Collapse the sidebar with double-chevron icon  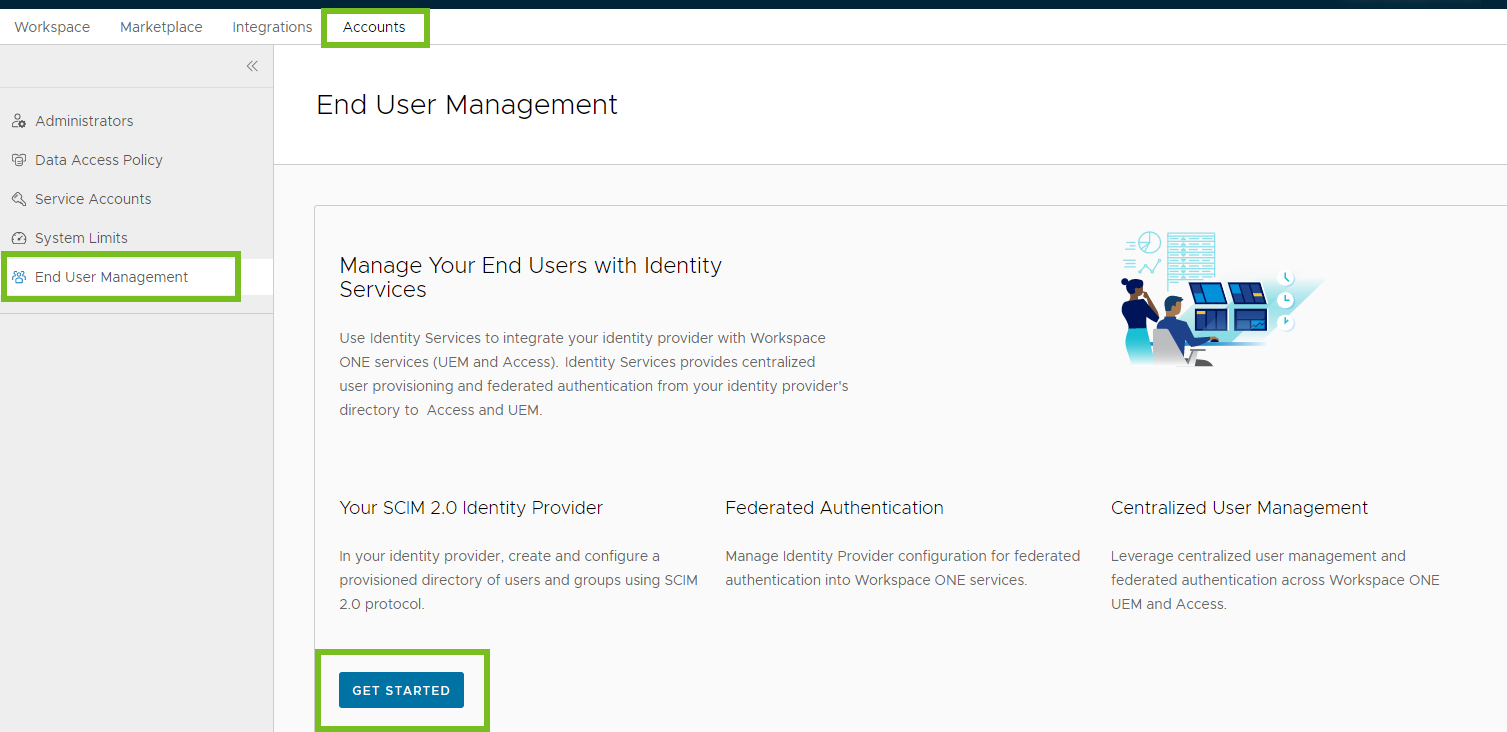coord(252,66)
